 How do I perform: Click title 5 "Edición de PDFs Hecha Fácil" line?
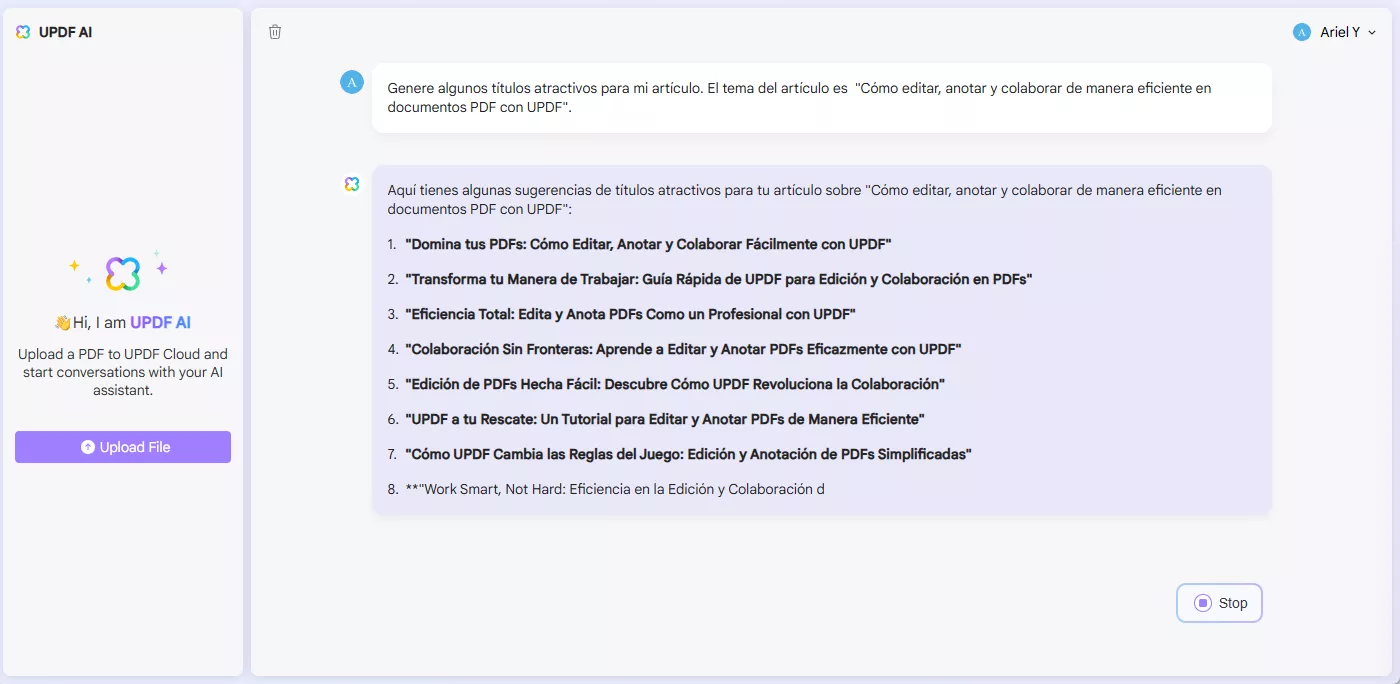[675, 384]
